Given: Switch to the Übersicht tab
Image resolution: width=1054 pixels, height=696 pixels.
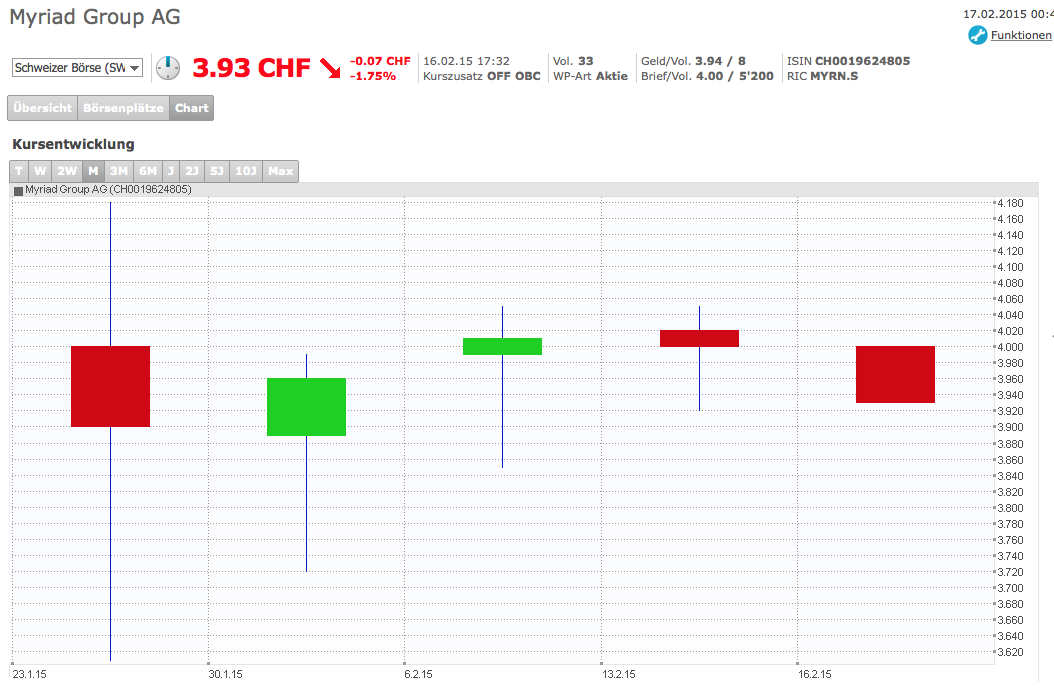Looking at the screenshot, I should (x=42, y=108).
